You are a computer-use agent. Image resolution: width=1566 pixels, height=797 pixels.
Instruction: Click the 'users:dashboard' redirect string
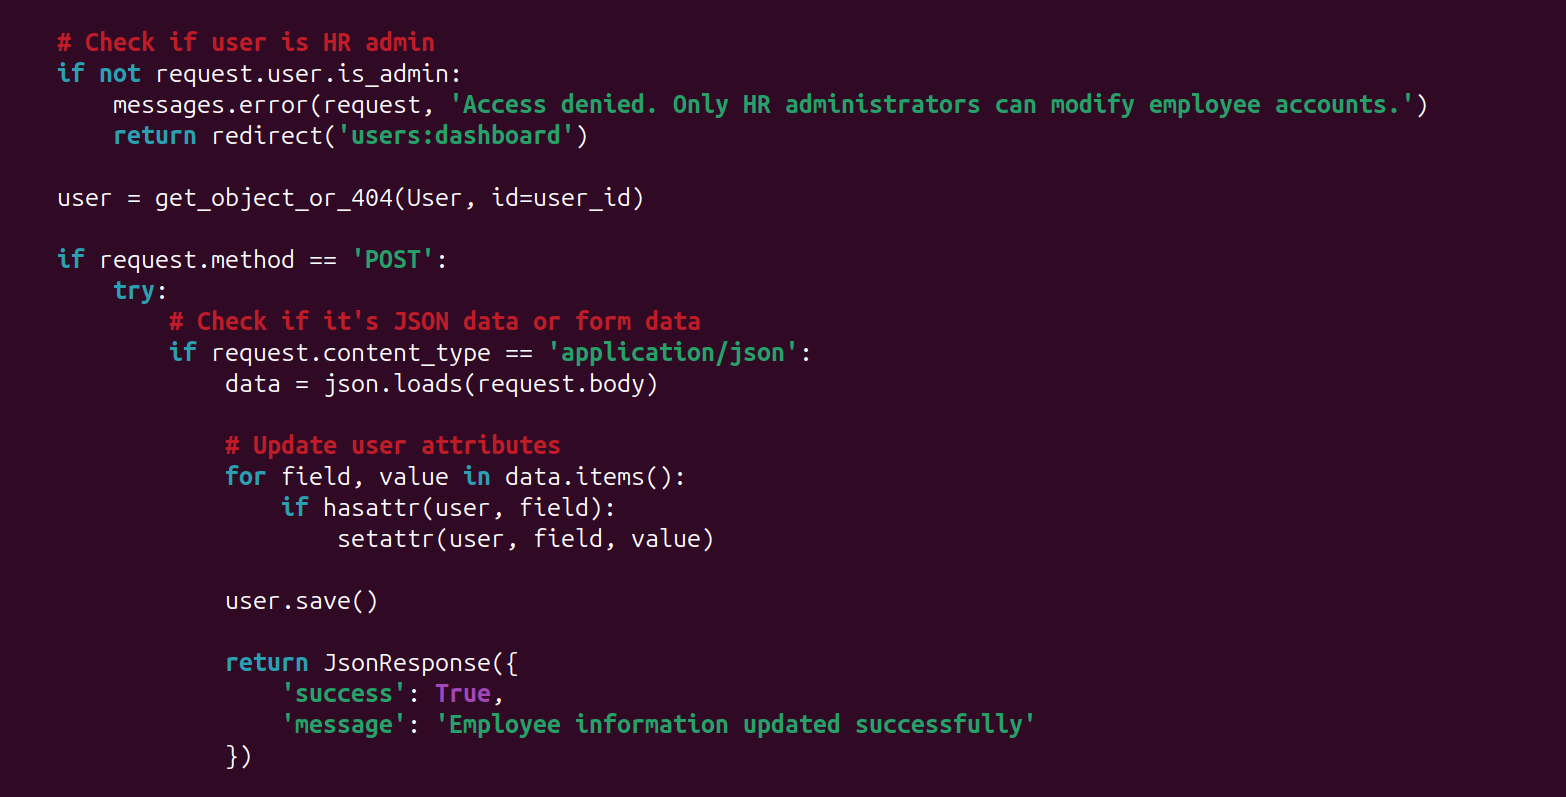tap(455, 136)
